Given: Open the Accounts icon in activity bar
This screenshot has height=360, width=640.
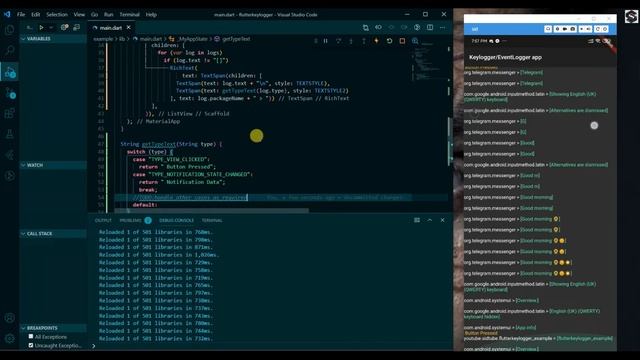Looking at the screenshot, I should [x=9, y=318].
